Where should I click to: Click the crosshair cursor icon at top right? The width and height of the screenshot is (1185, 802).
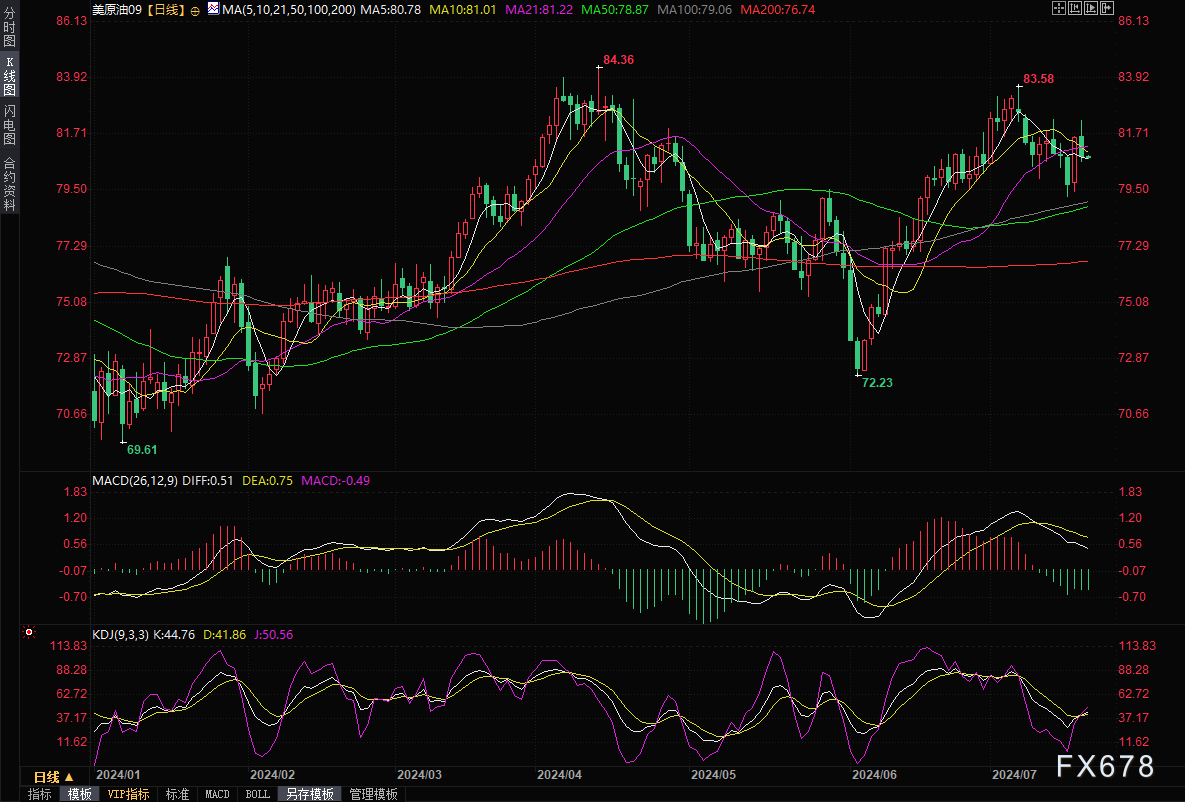click(x=1059, y=8)
